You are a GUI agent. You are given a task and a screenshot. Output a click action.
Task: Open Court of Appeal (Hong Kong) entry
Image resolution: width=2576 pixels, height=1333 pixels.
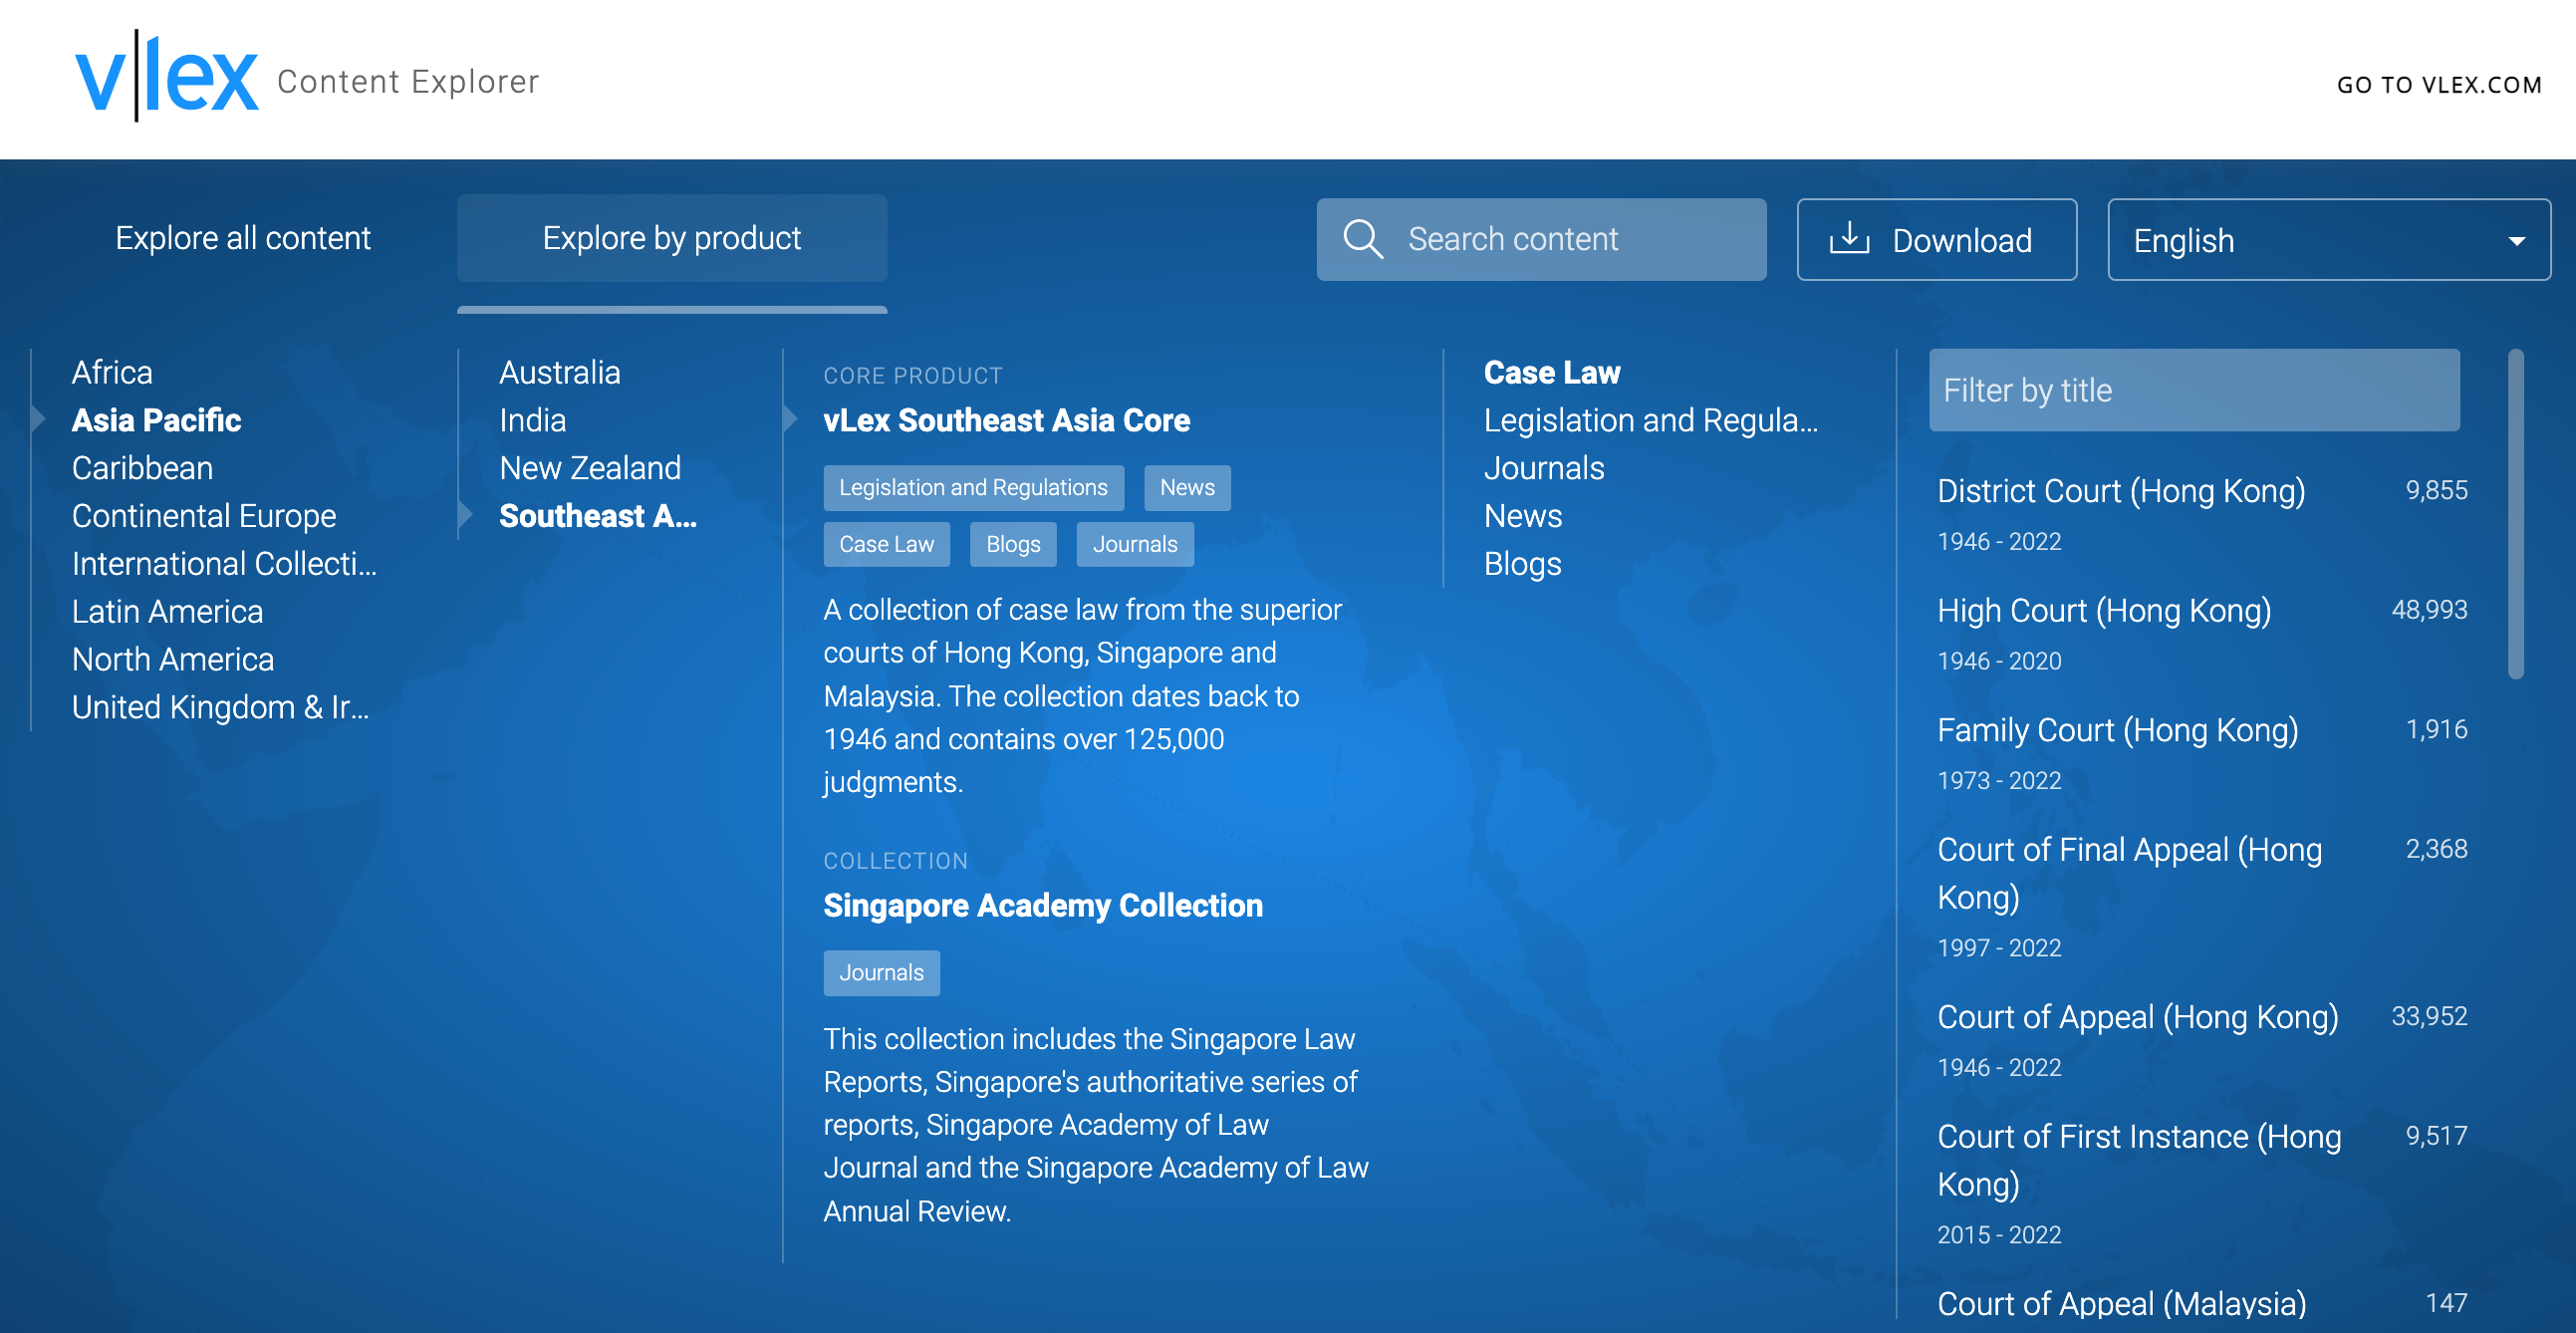[x=2138, y=1017]
